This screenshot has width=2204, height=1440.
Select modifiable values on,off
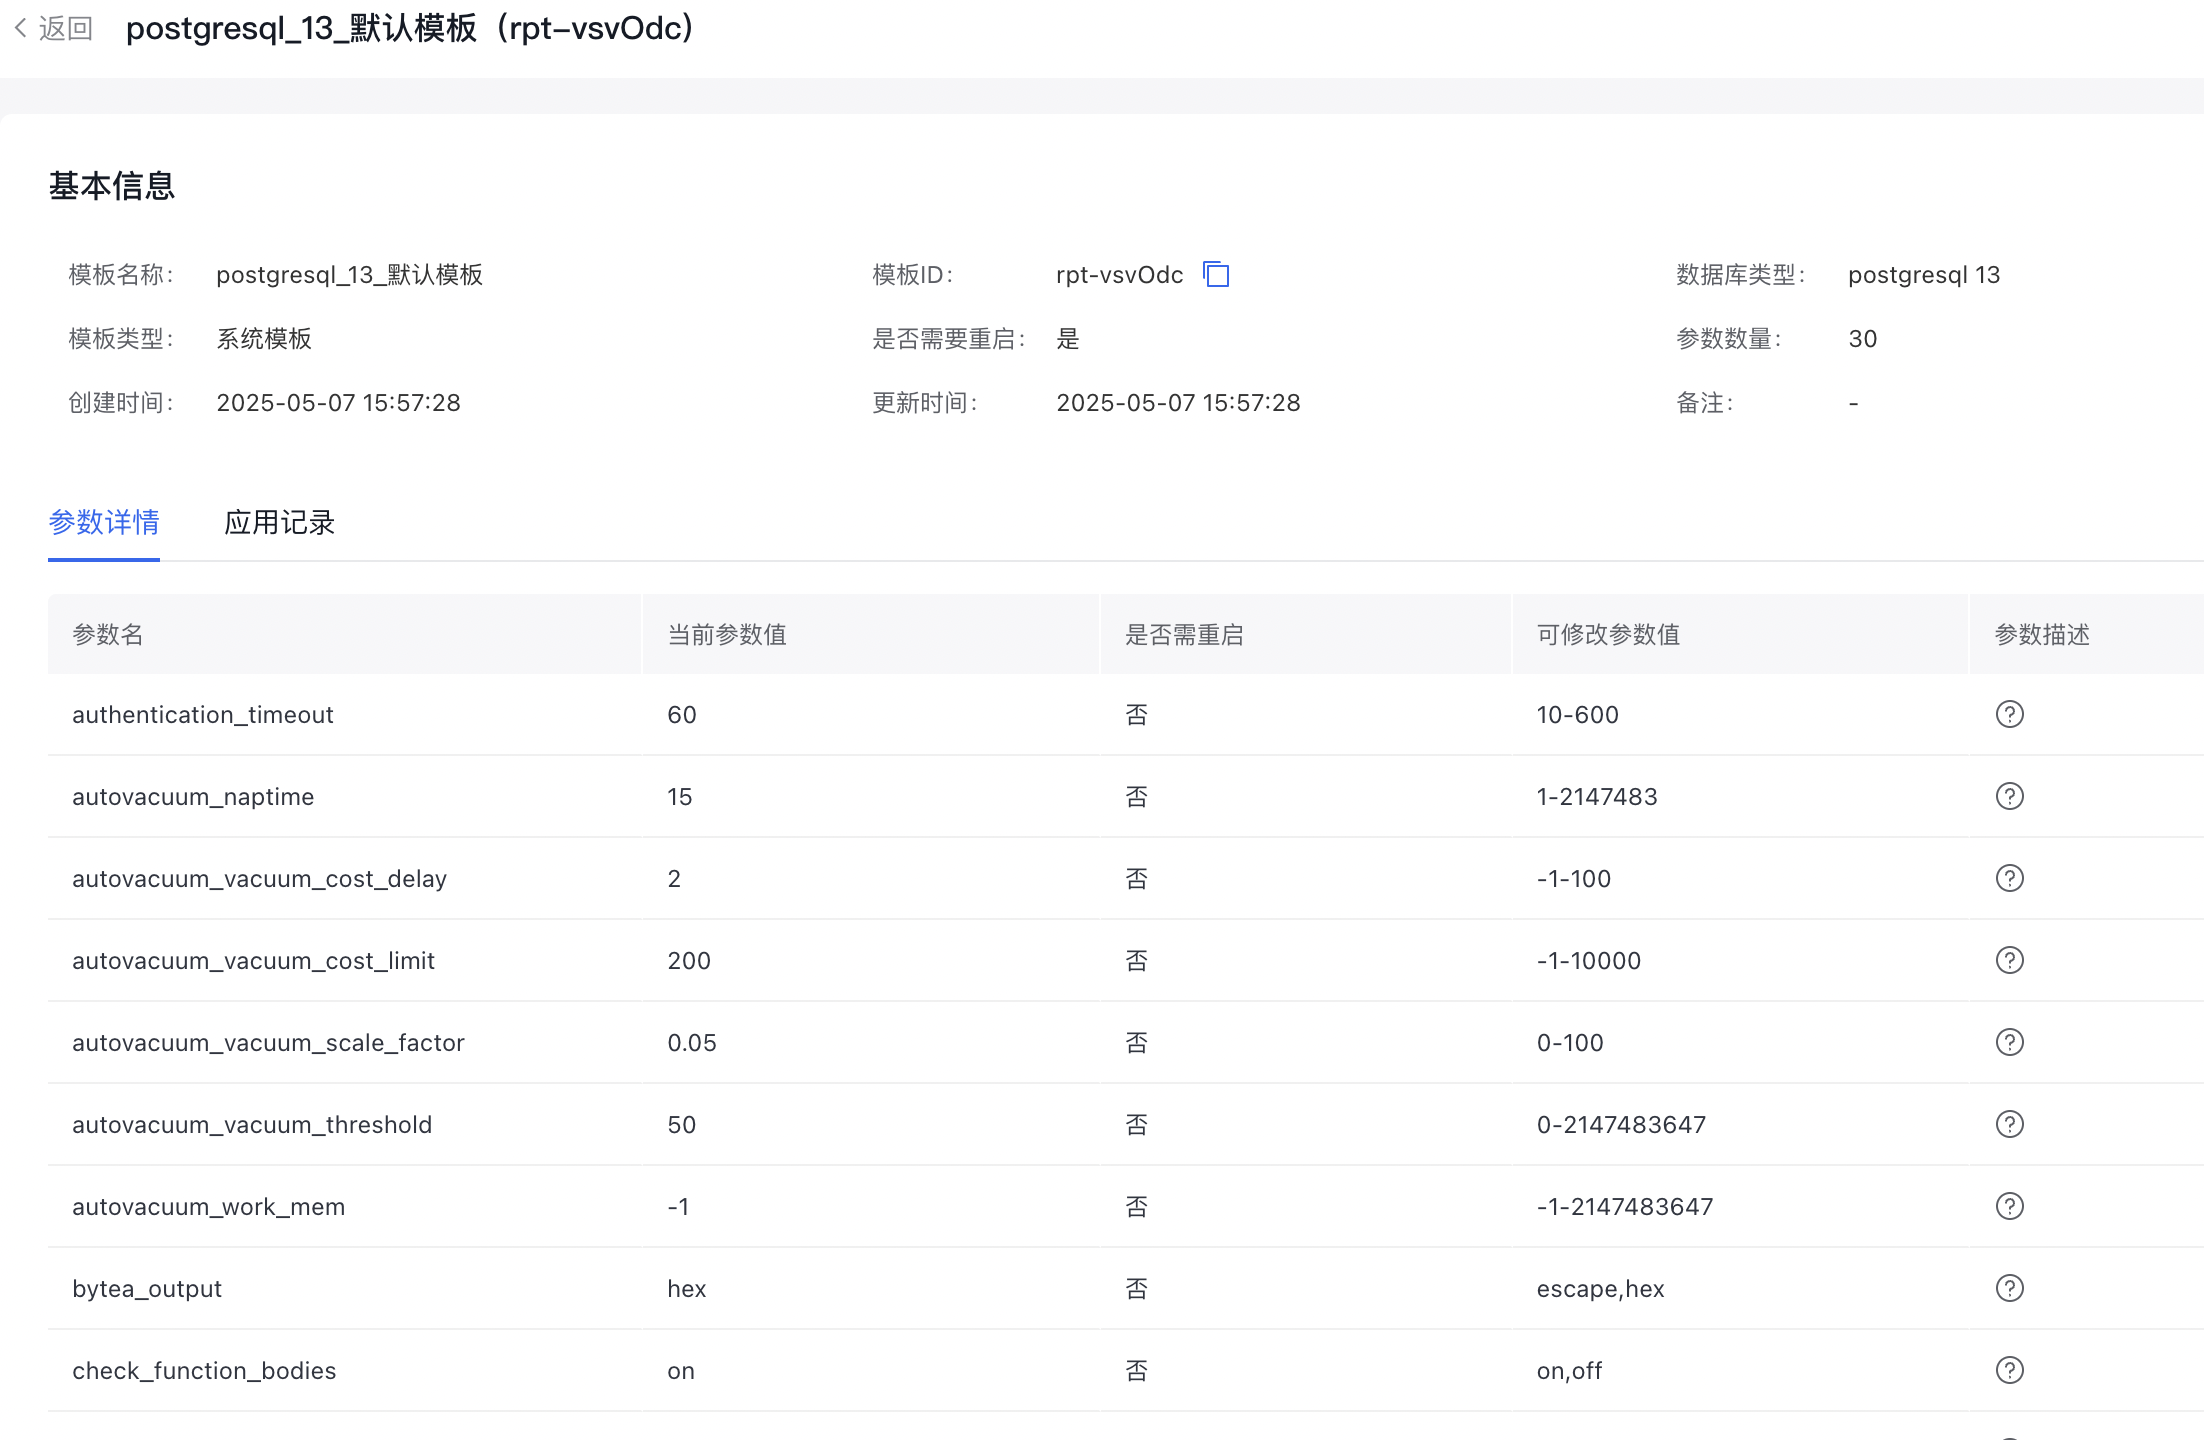[1569, 1371]
